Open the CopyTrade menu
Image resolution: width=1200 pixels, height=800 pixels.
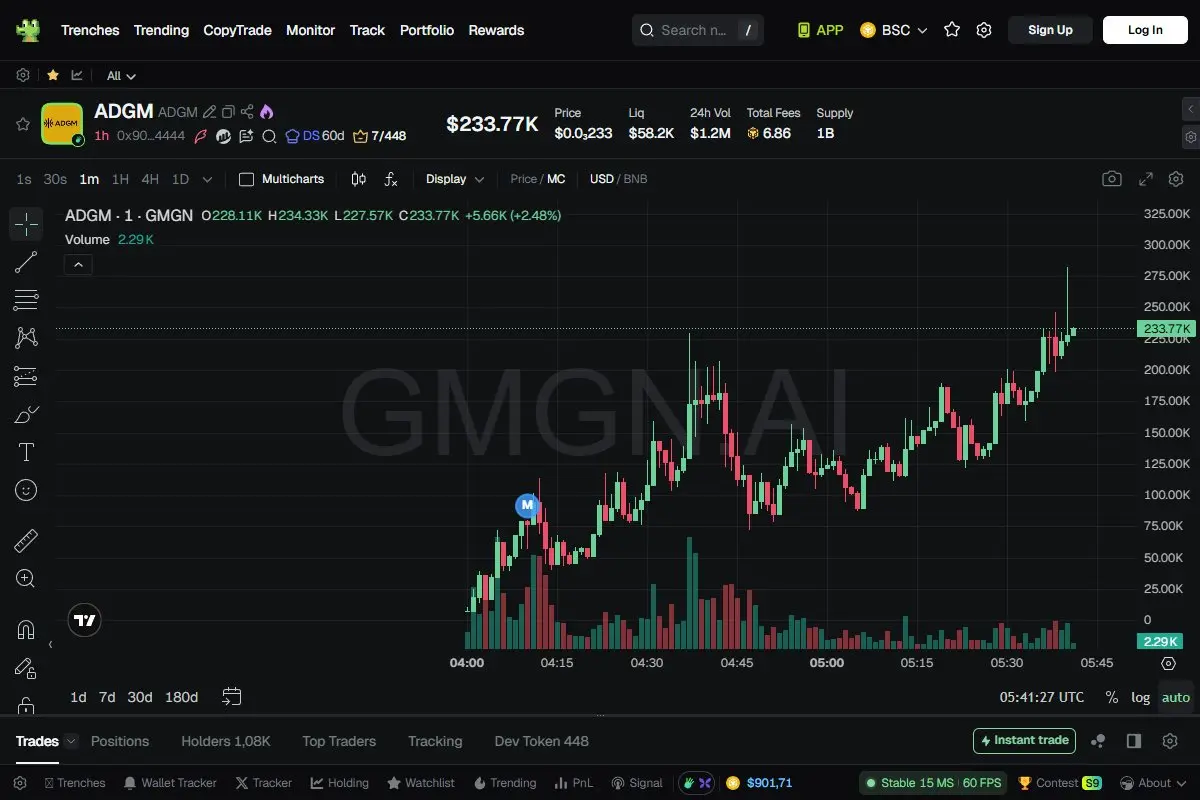tap(237, 30)
